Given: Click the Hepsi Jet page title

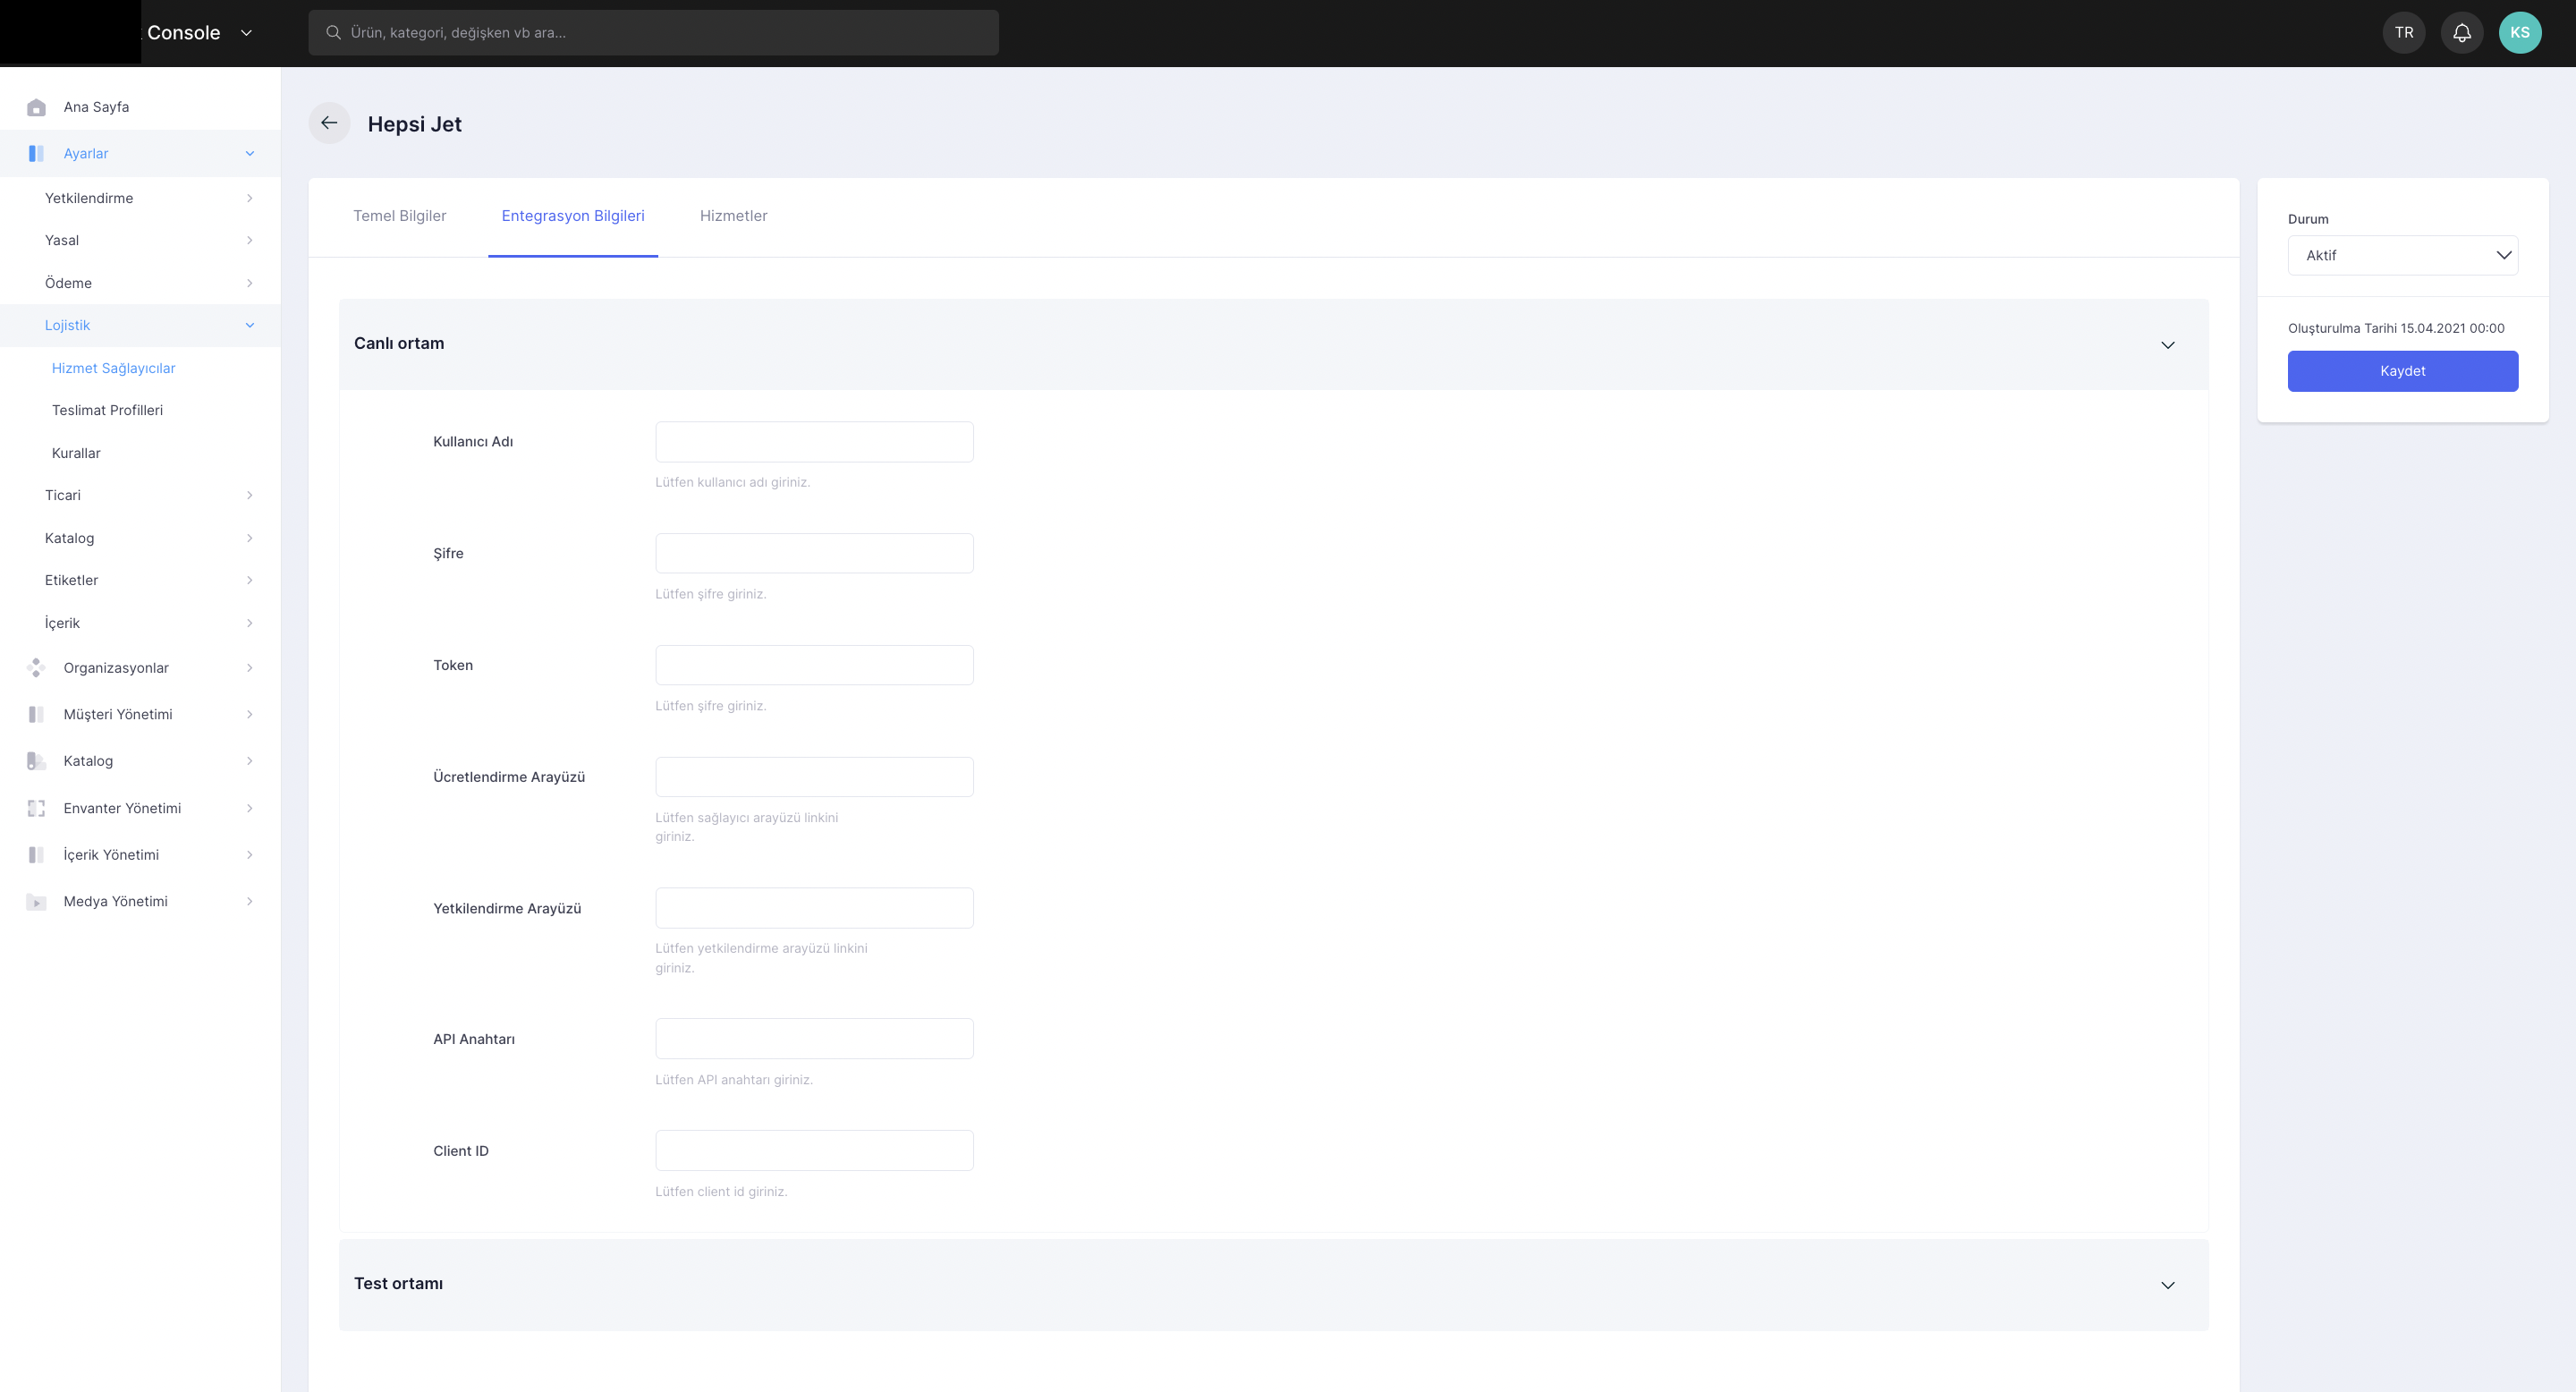Looking at the screenshot, I should click(x=414, y=124).
